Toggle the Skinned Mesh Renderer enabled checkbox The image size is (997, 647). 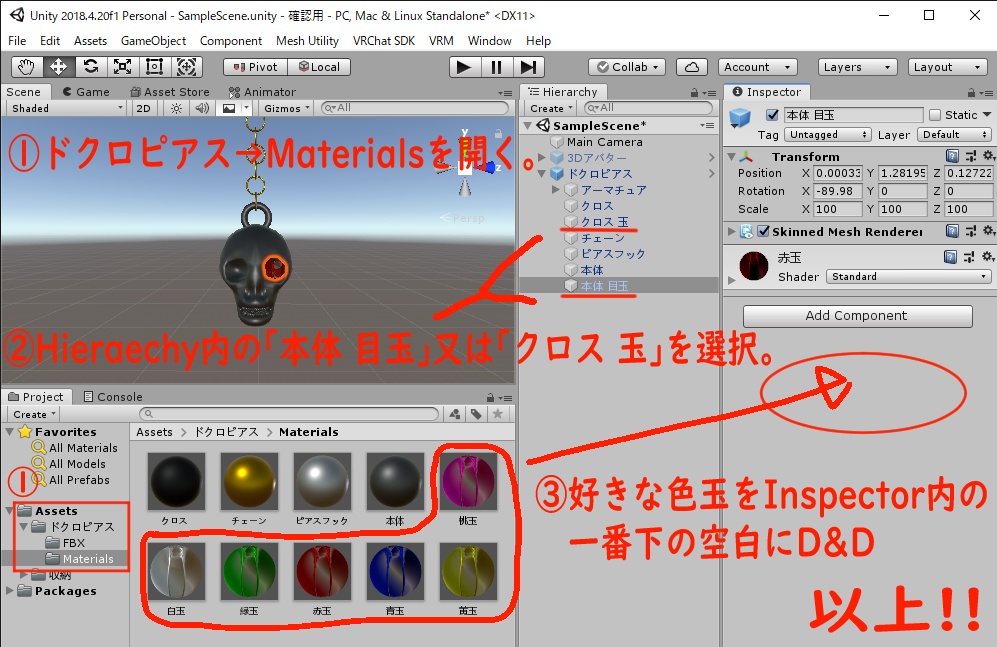(x=763, y=232)
